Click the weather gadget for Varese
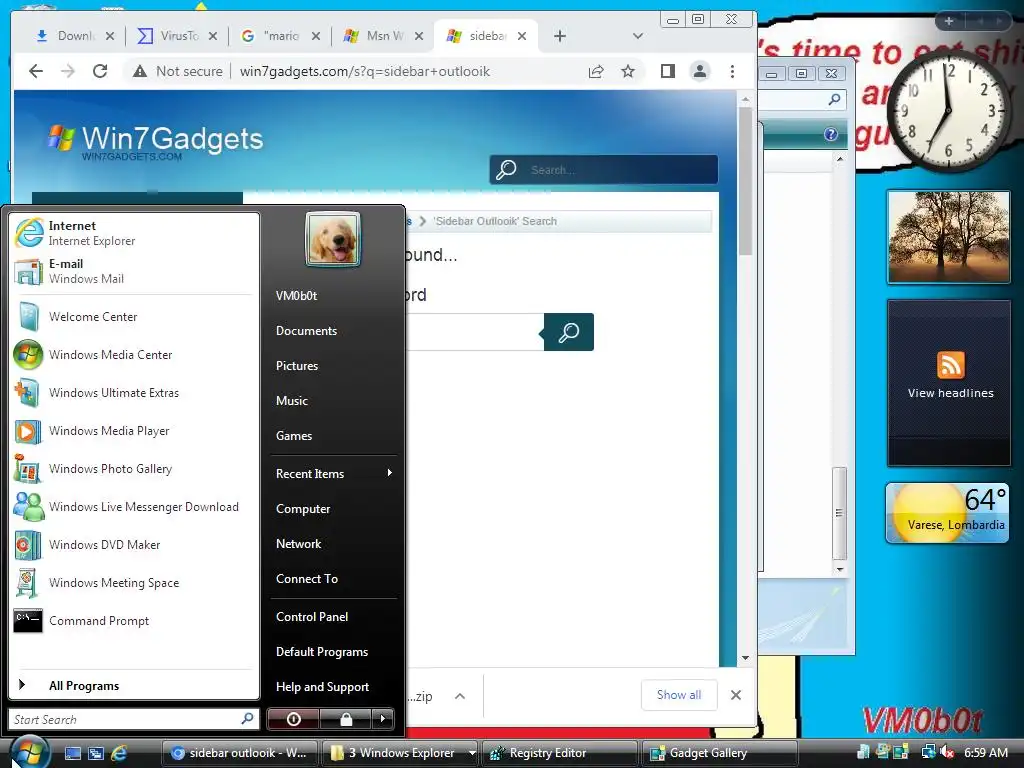 click(x=948, y=513)
